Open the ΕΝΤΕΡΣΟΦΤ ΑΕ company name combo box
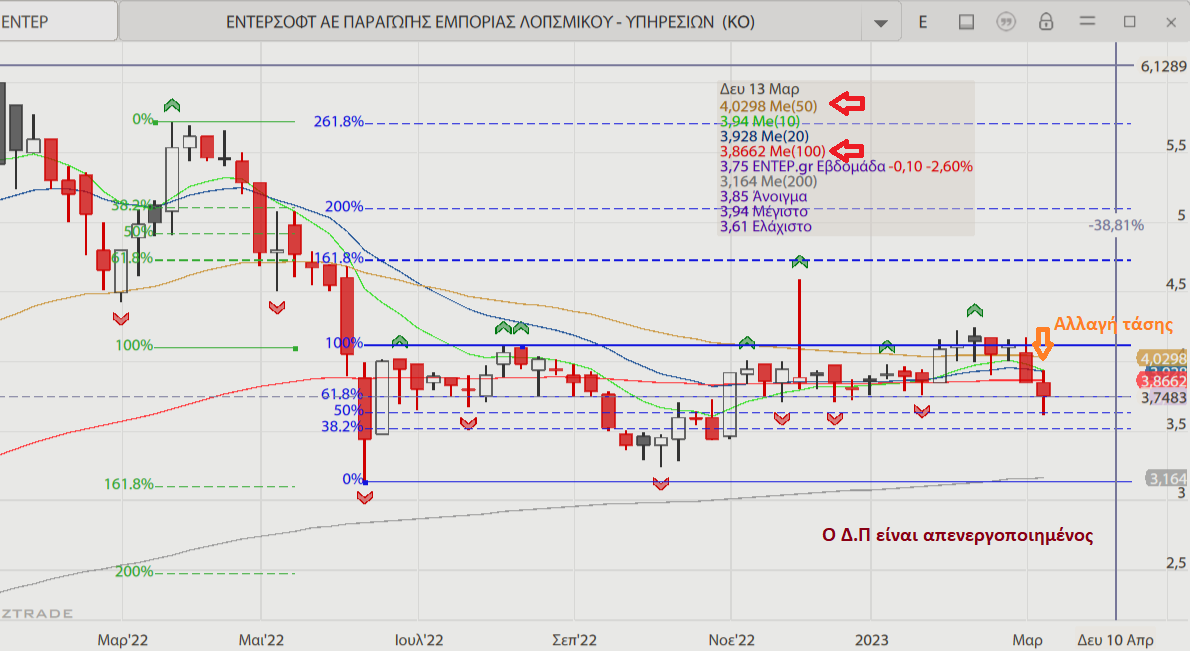Image resolution: width=1190 pixels, height=651 pixels. [490, 21]
